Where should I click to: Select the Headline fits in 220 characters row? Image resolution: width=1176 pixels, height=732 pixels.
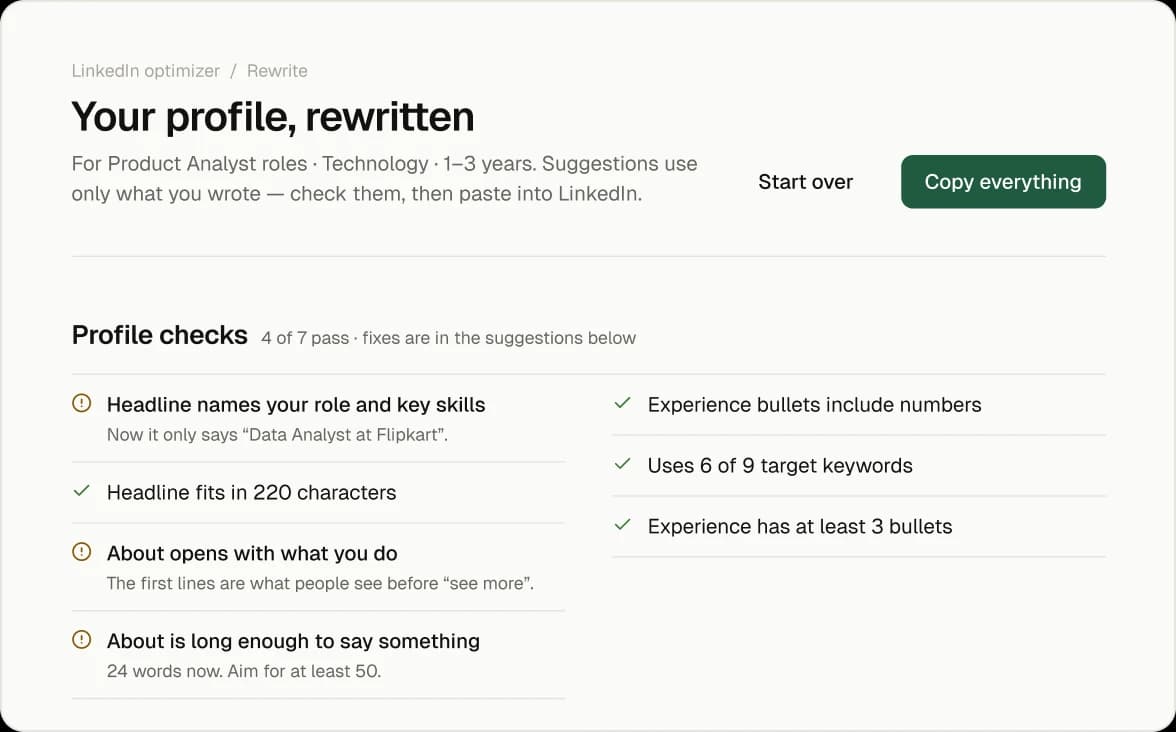[318, 493]
